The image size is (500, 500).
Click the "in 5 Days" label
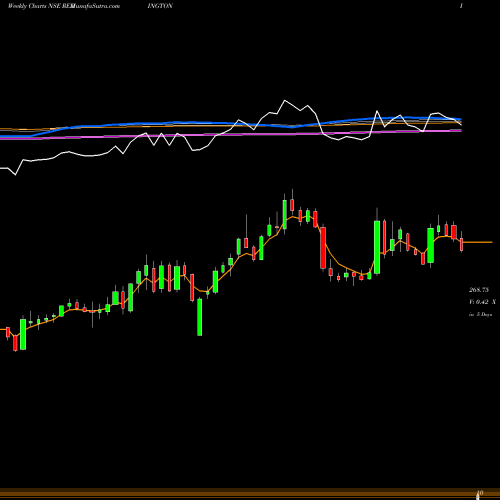click(x=480, y=314)
